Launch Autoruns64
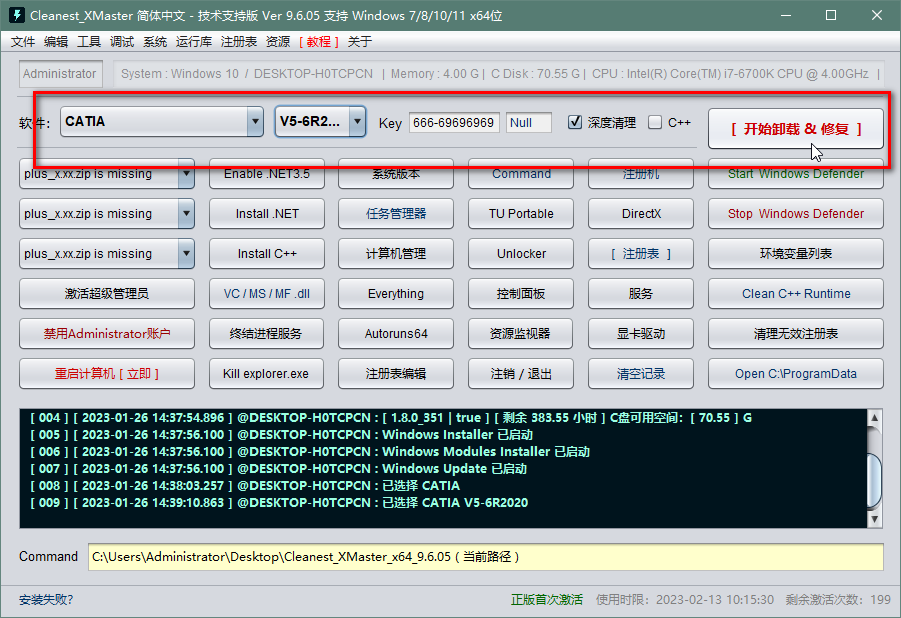This screenshot has height=618, width=901. click(396, 333)
